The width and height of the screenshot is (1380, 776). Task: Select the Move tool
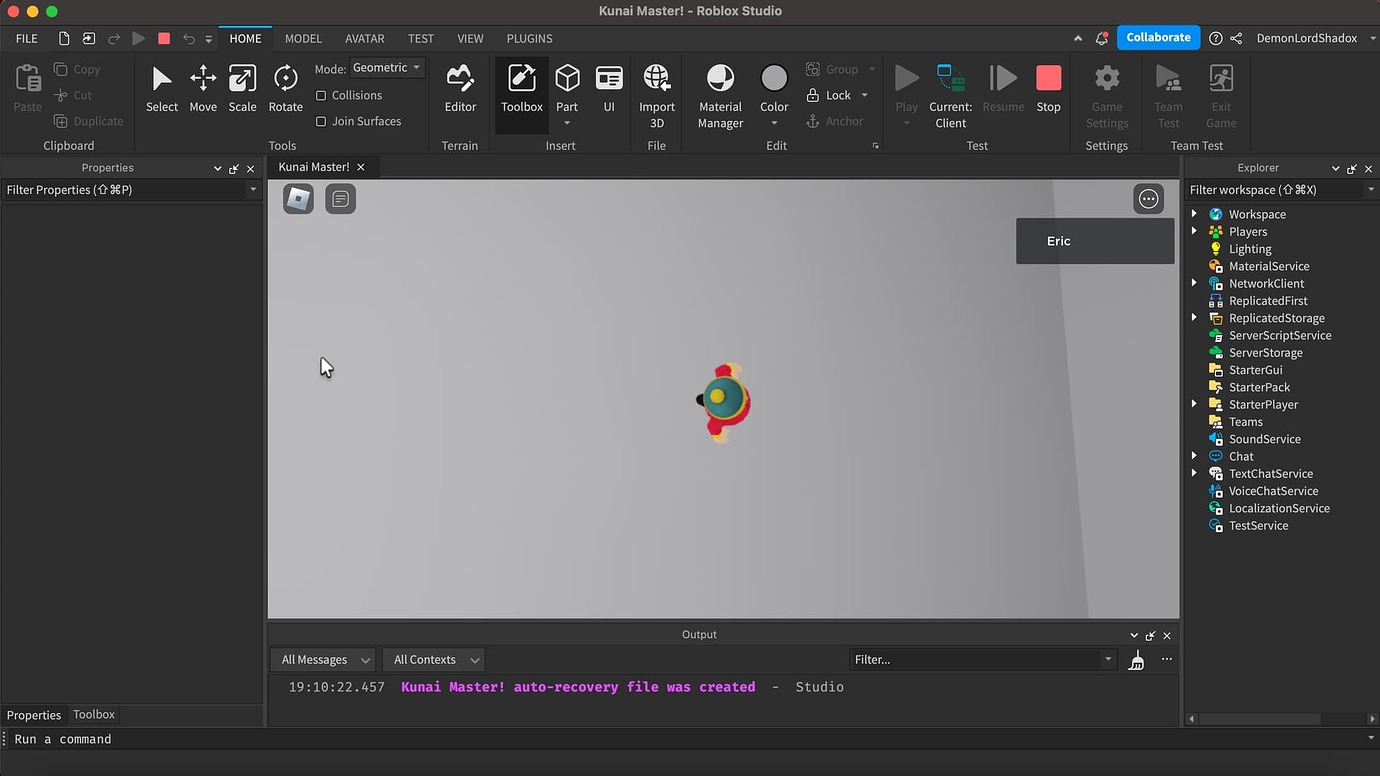tap(203, 89)
